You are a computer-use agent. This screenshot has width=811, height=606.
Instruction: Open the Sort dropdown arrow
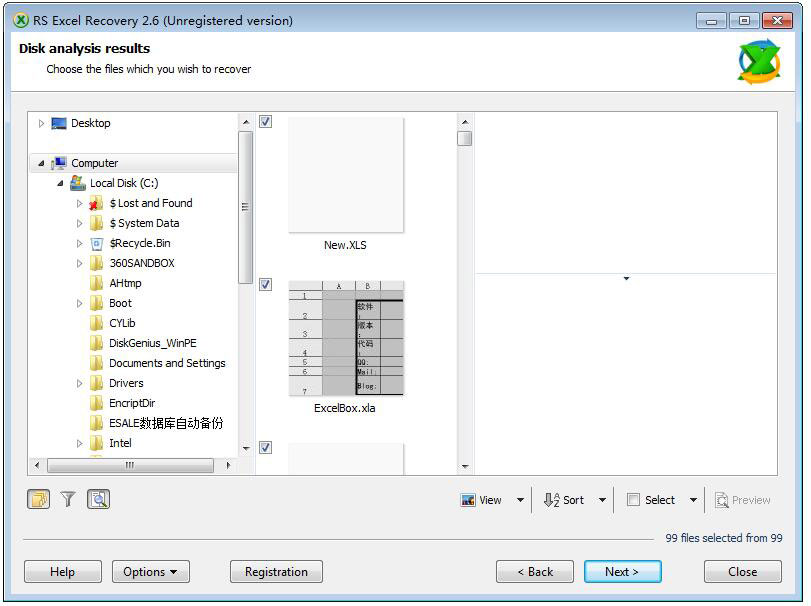click(602, 500)
